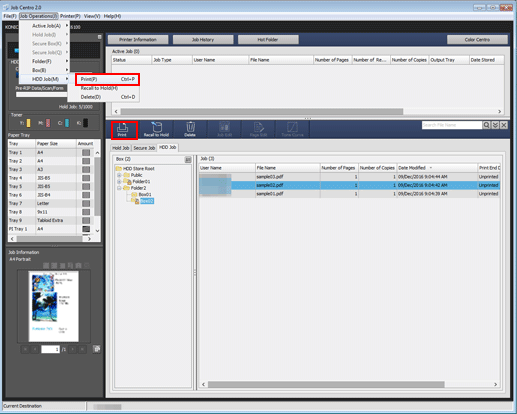Viewport: 517px width, 414px height.
Task: Open the Printer(P) menu
Action: tap(70, 16)
